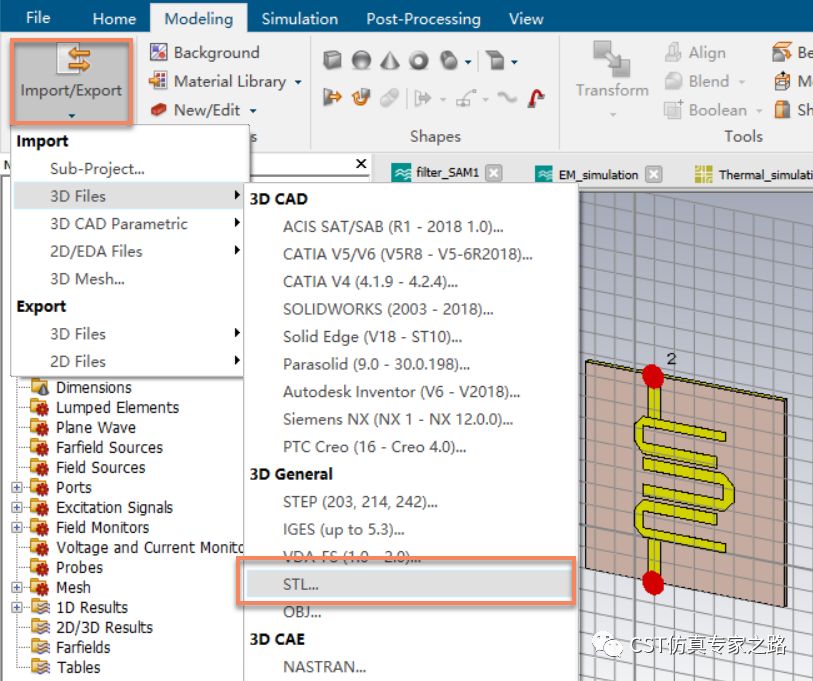
Task: Close the navigation tree panel
Action: pos(361,164)
